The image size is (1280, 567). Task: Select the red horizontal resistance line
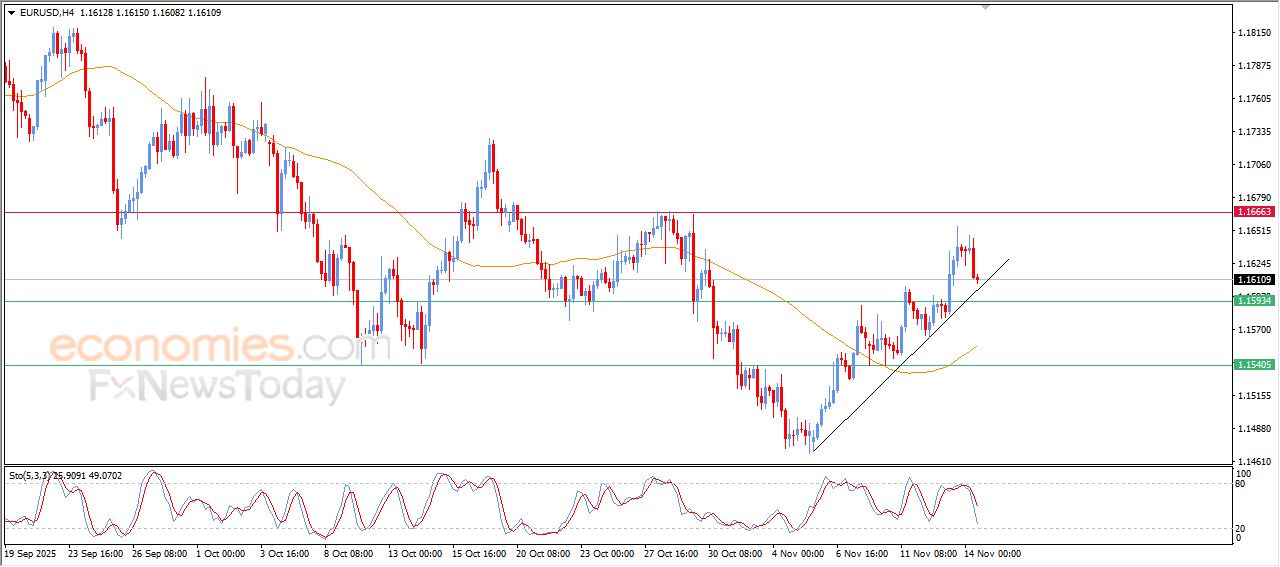point(600,212)
